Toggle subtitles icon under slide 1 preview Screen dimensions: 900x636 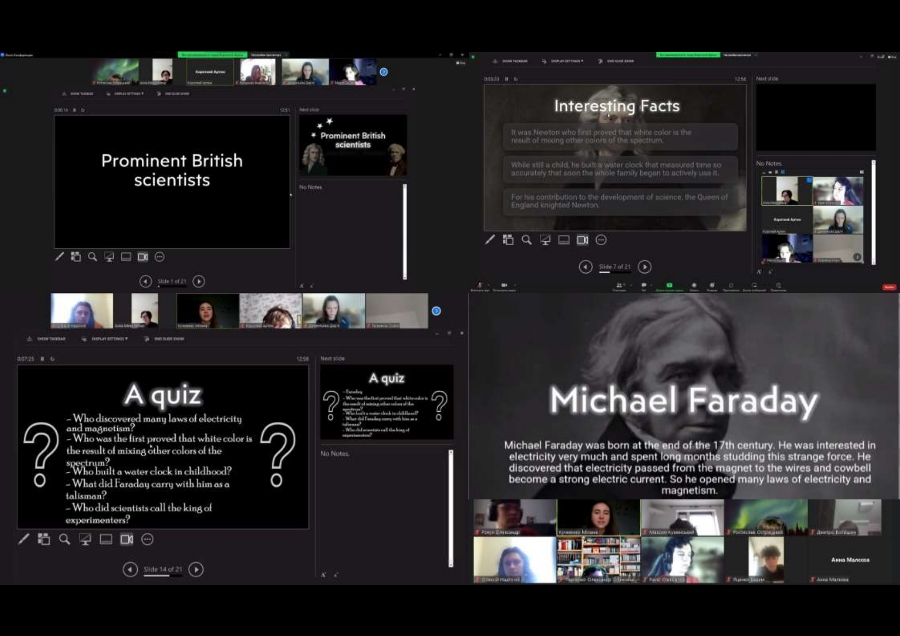pyautogui.click(x=126, y=257)
